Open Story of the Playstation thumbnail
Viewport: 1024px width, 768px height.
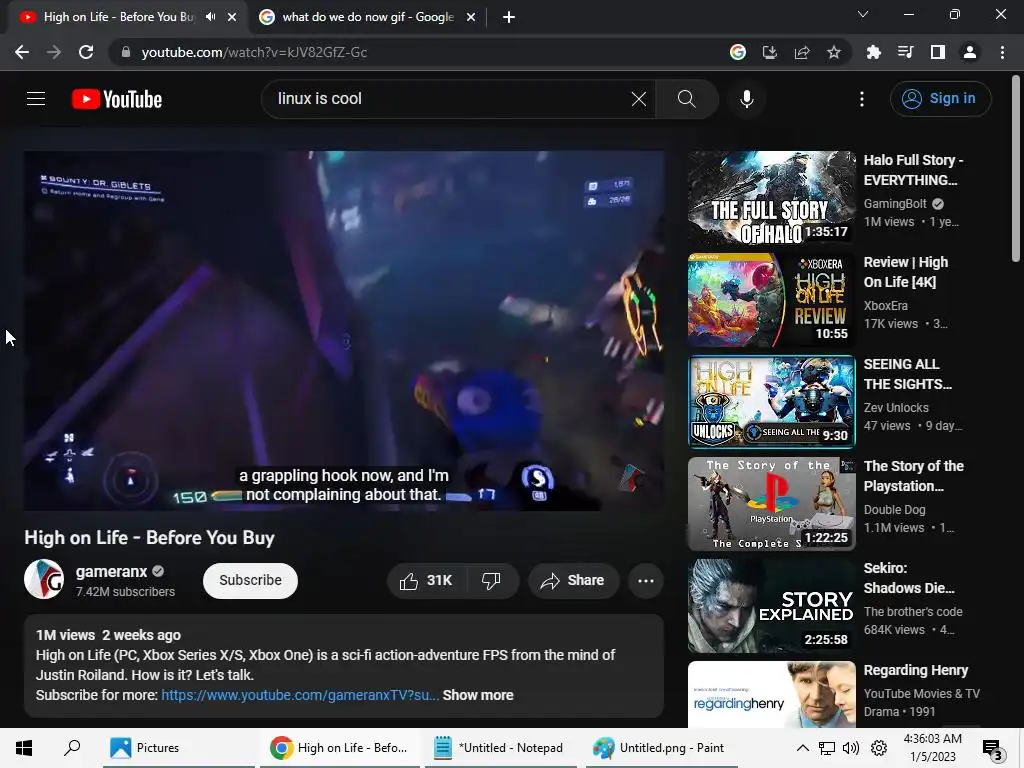771,504
